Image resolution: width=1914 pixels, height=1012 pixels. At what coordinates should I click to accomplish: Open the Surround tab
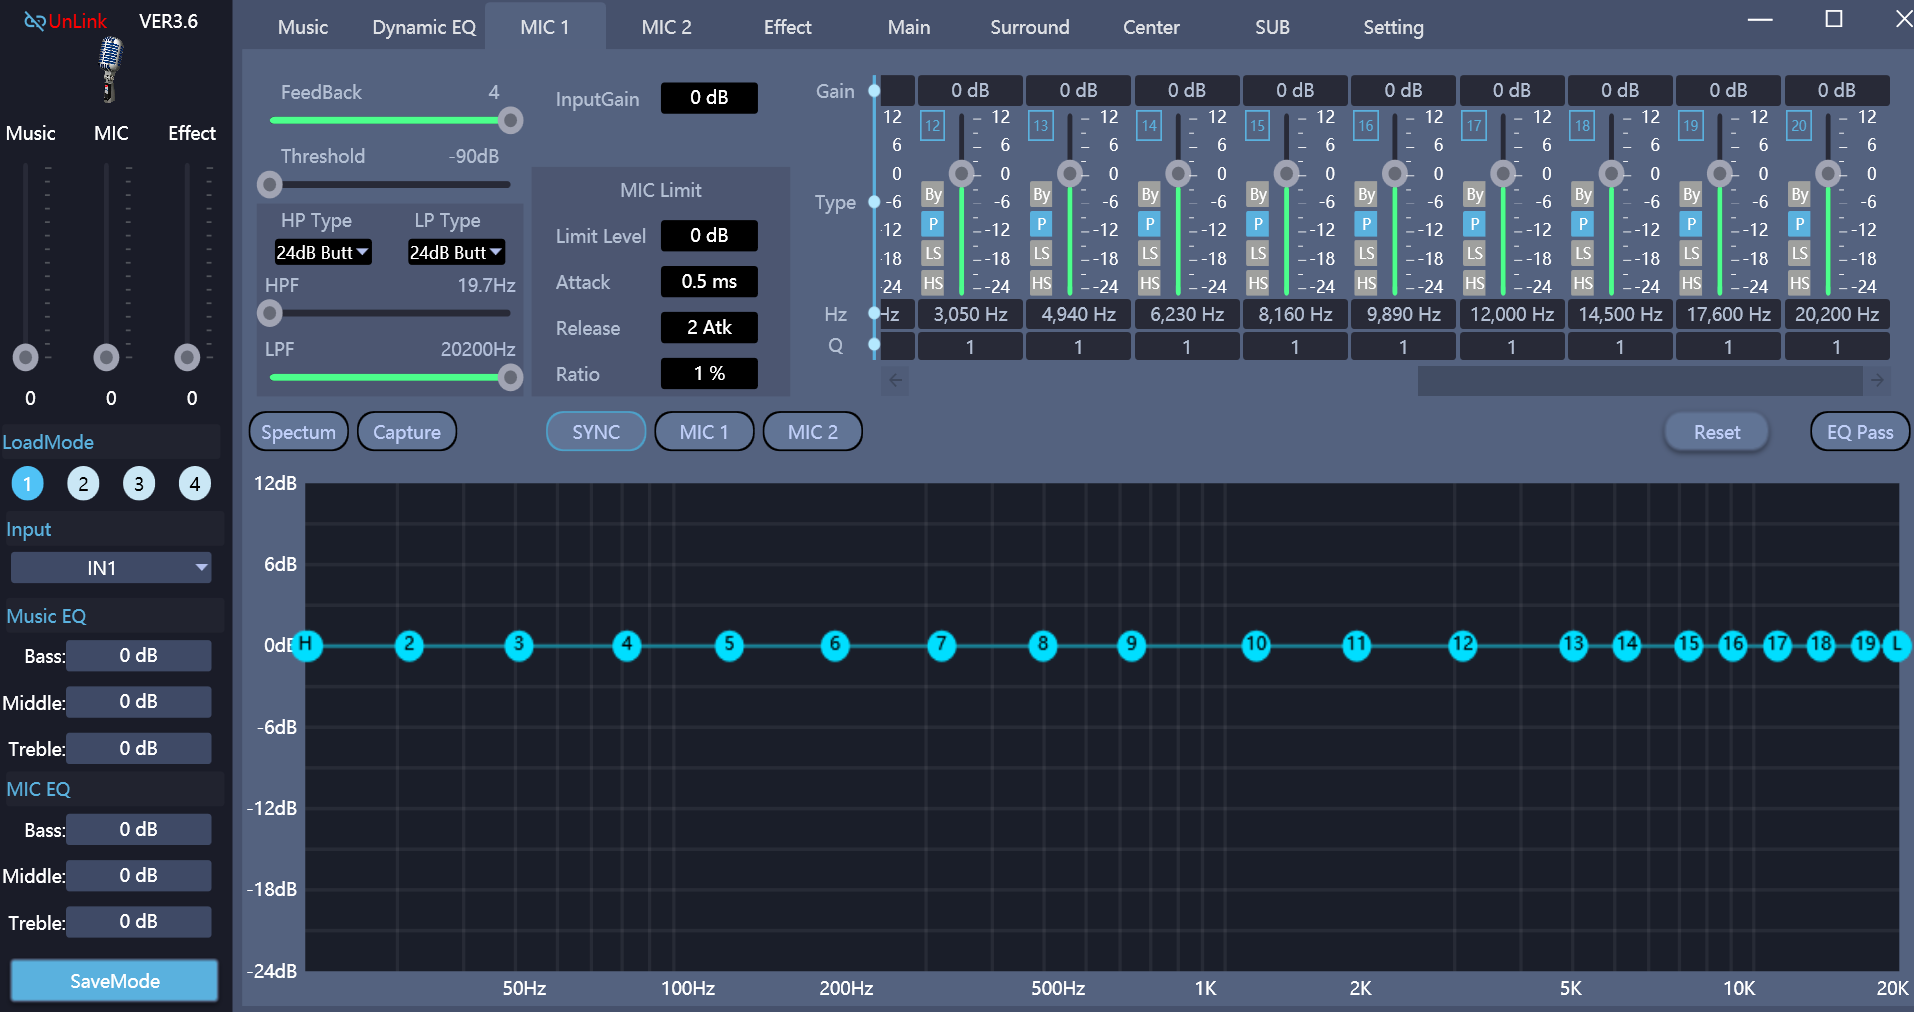pyautogui.click(x=1029, y=27)
